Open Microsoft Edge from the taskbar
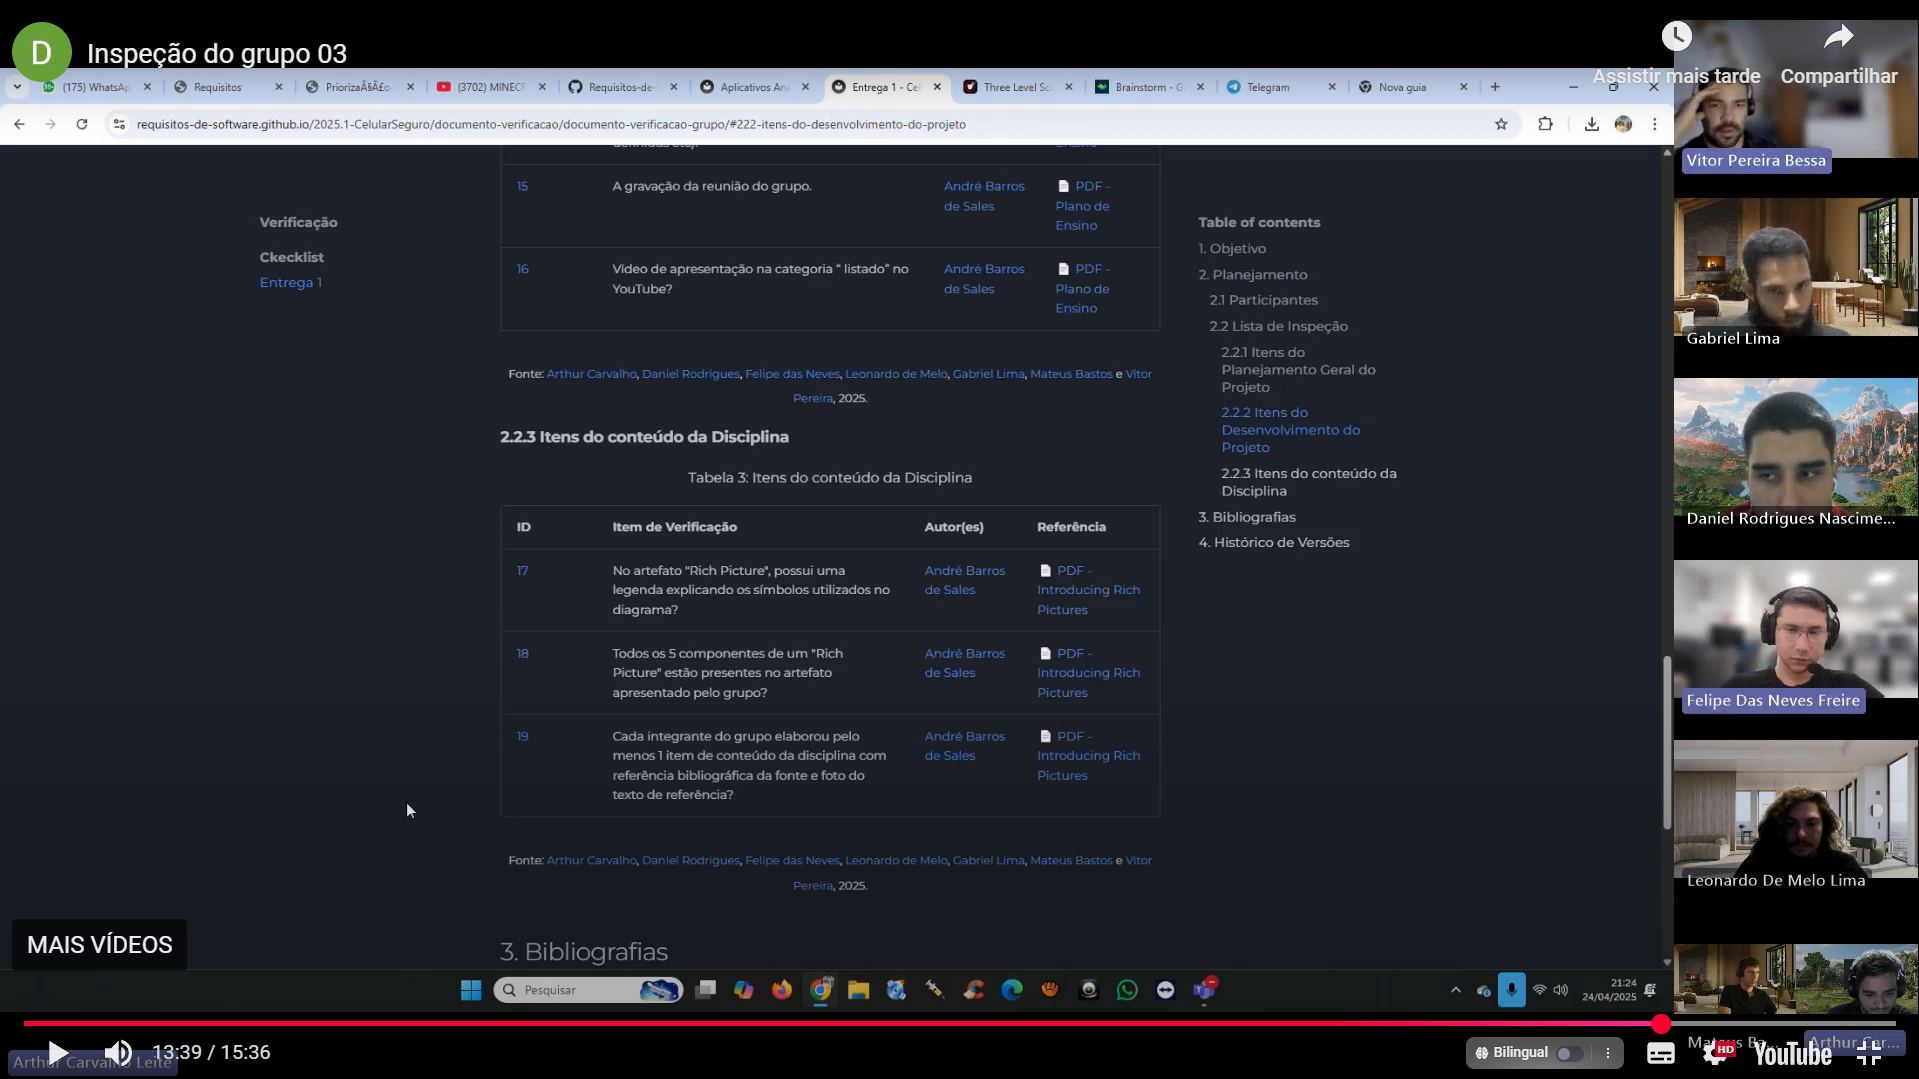Screen dimensions: 1919x1079 1012,990
